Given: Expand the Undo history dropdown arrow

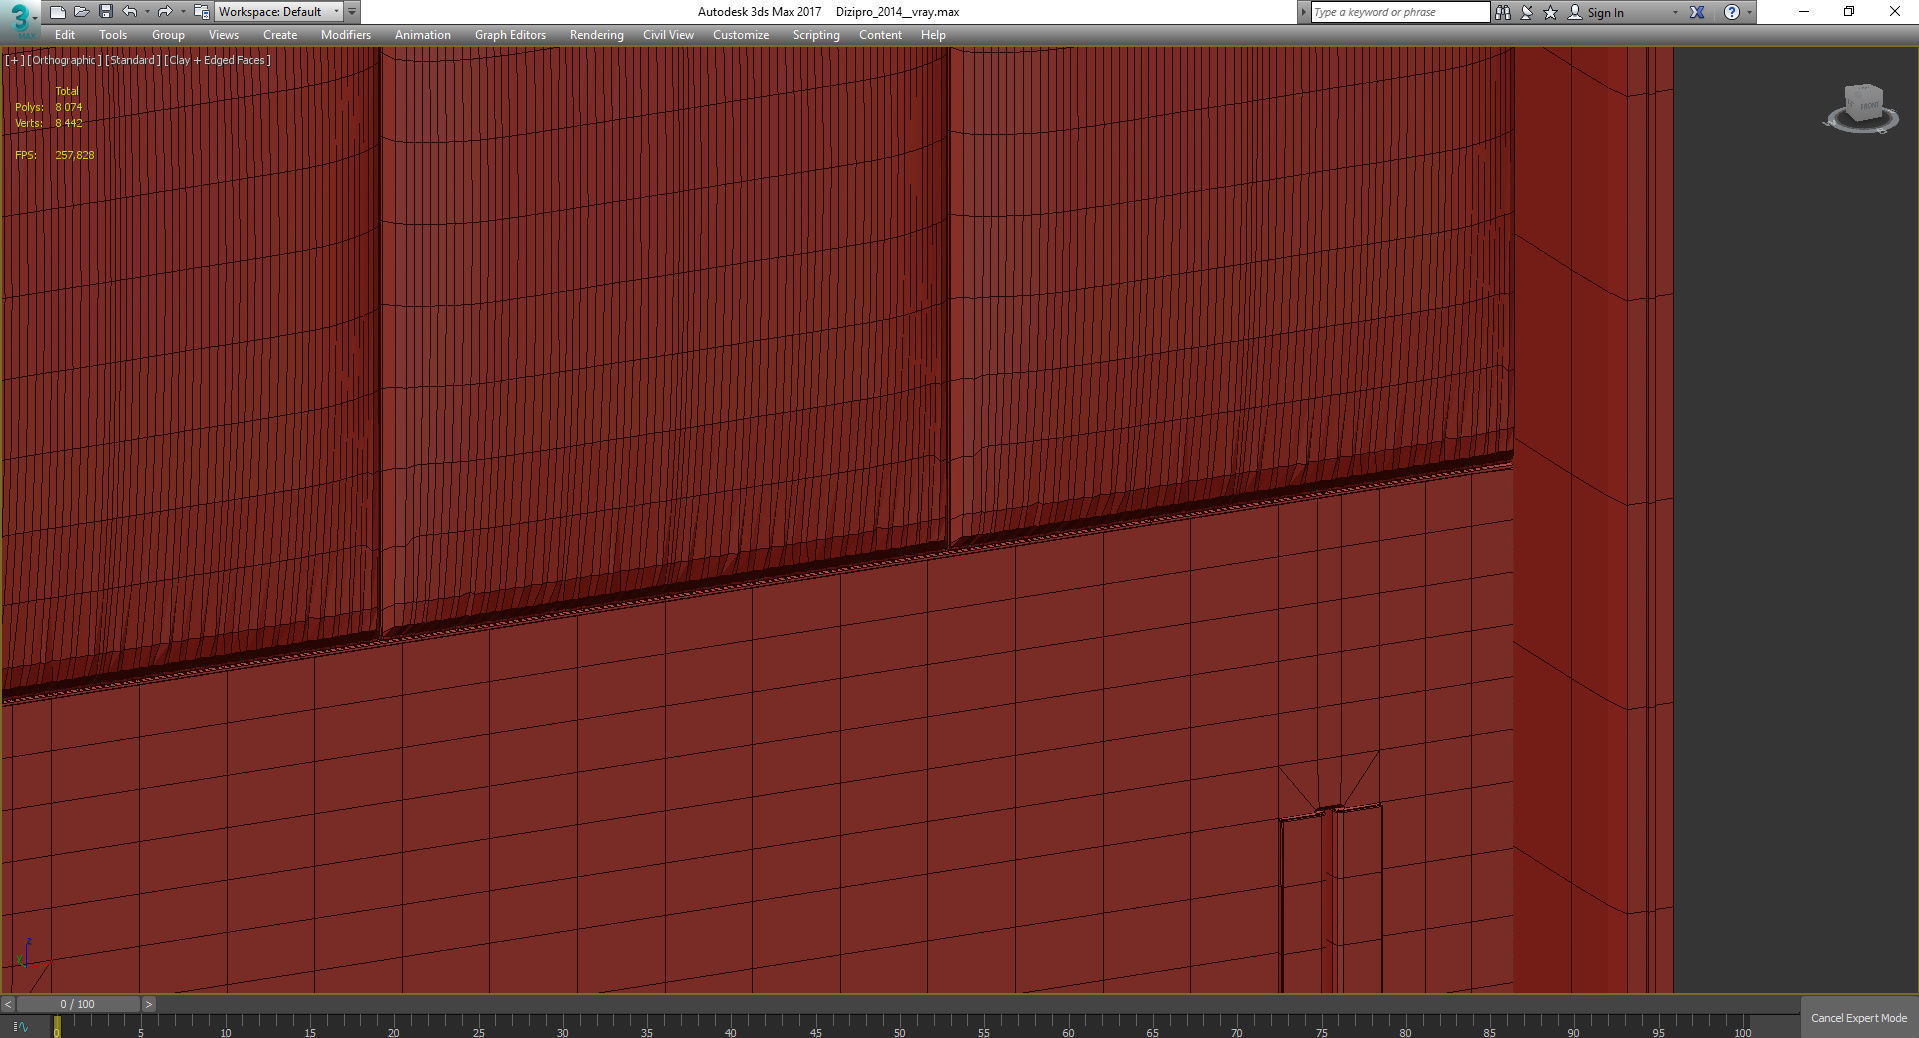Looking at the screenshot, I should [147, 12].
